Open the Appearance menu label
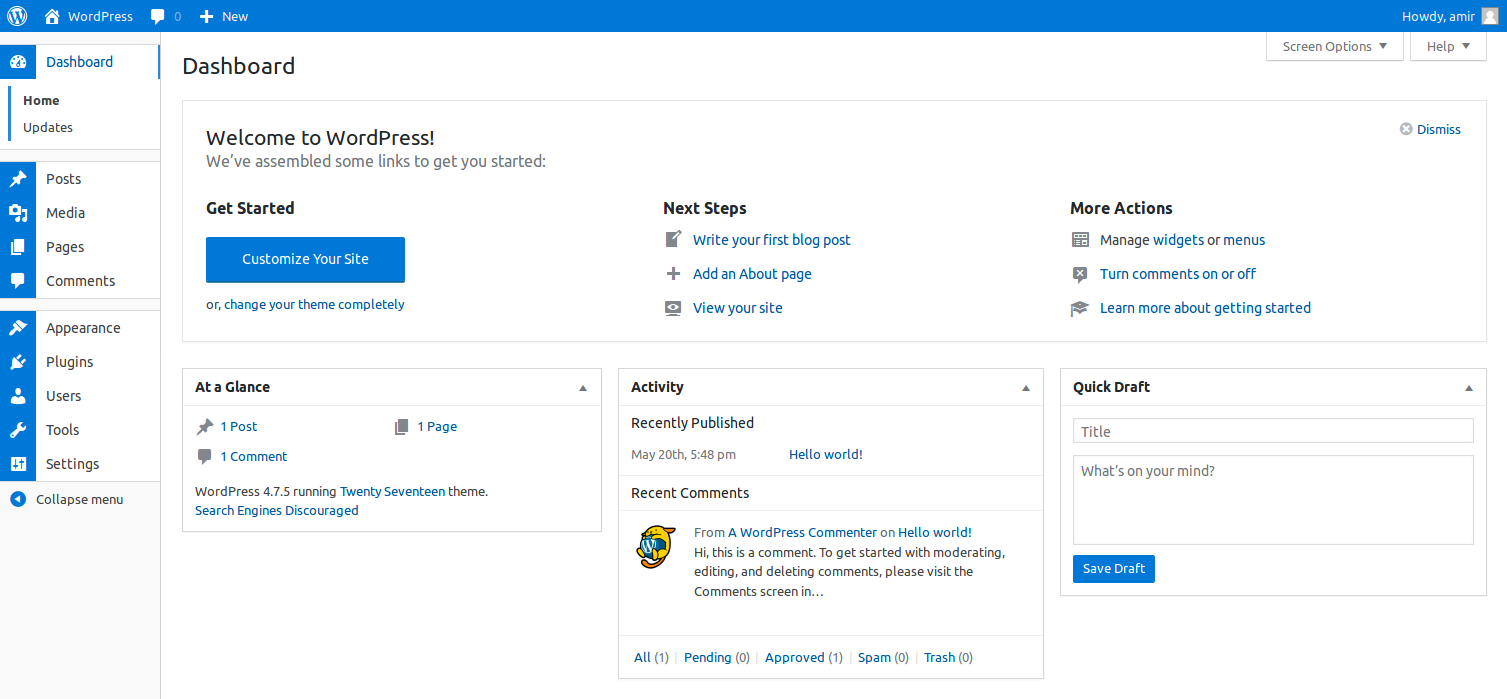 coord(83,328)
